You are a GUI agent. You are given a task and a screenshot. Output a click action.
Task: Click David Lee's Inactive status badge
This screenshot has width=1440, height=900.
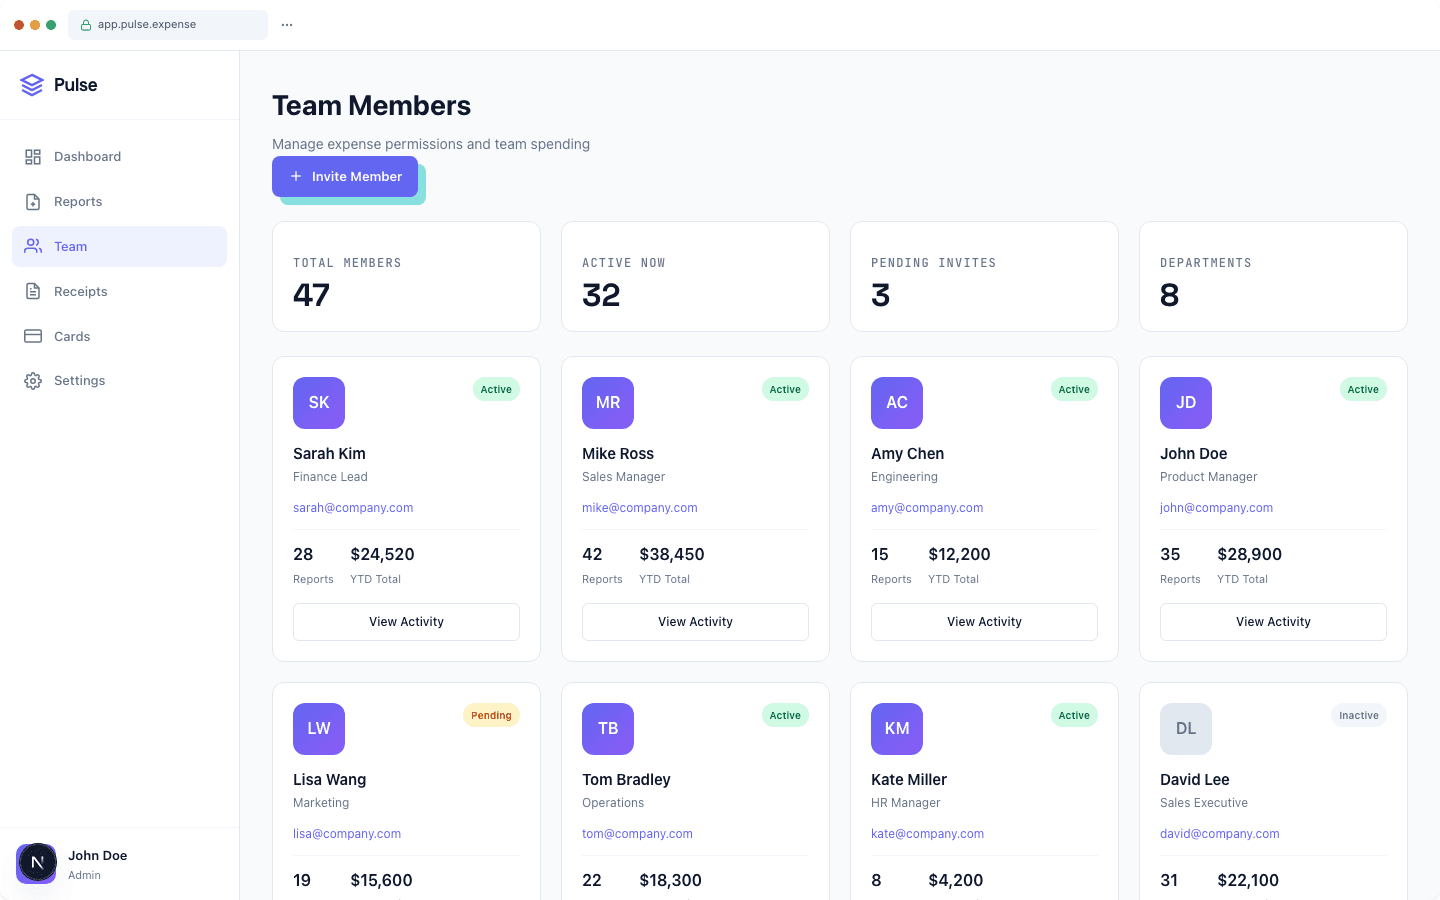[x=1359, y=716]
